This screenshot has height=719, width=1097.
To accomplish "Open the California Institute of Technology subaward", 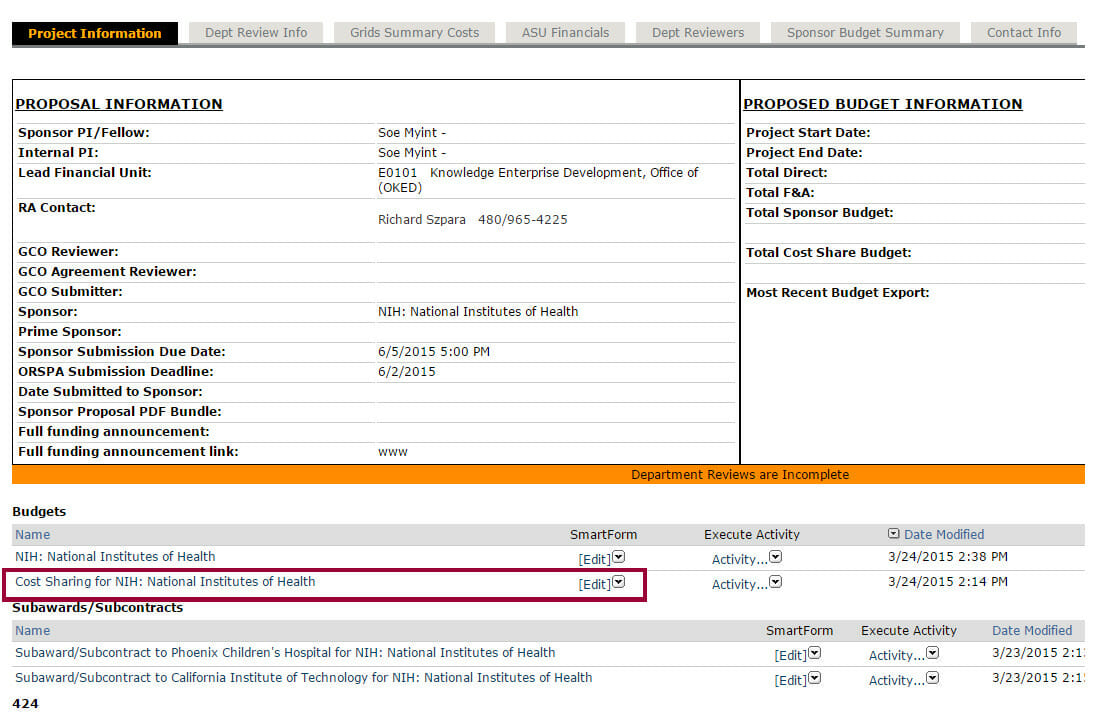I will click(303, 678).
